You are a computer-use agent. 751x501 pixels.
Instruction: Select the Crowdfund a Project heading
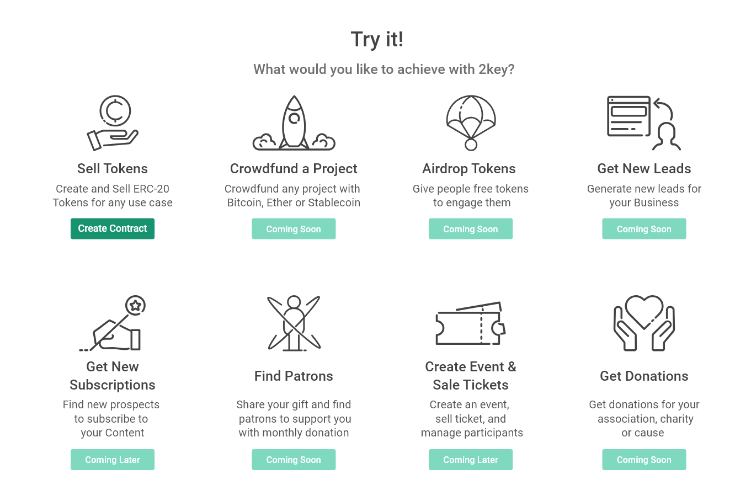coord(294,169)
